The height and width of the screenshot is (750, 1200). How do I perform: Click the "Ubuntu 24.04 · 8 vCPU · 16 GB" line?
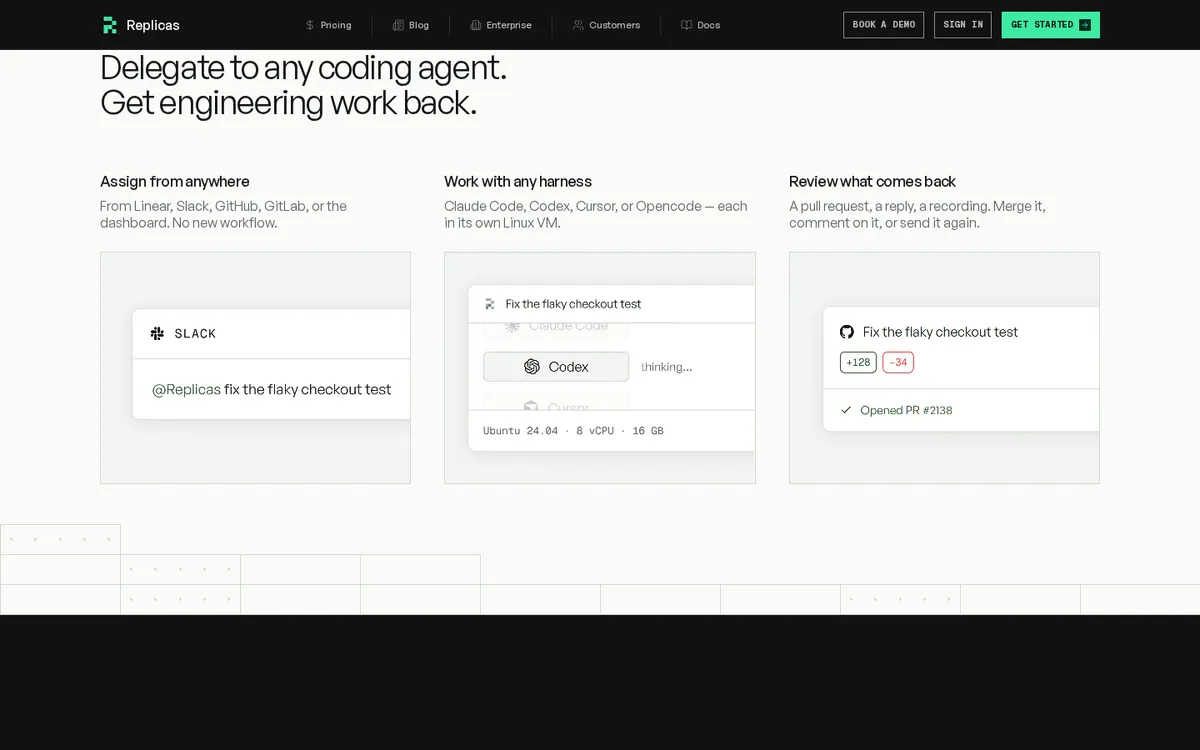573,431
